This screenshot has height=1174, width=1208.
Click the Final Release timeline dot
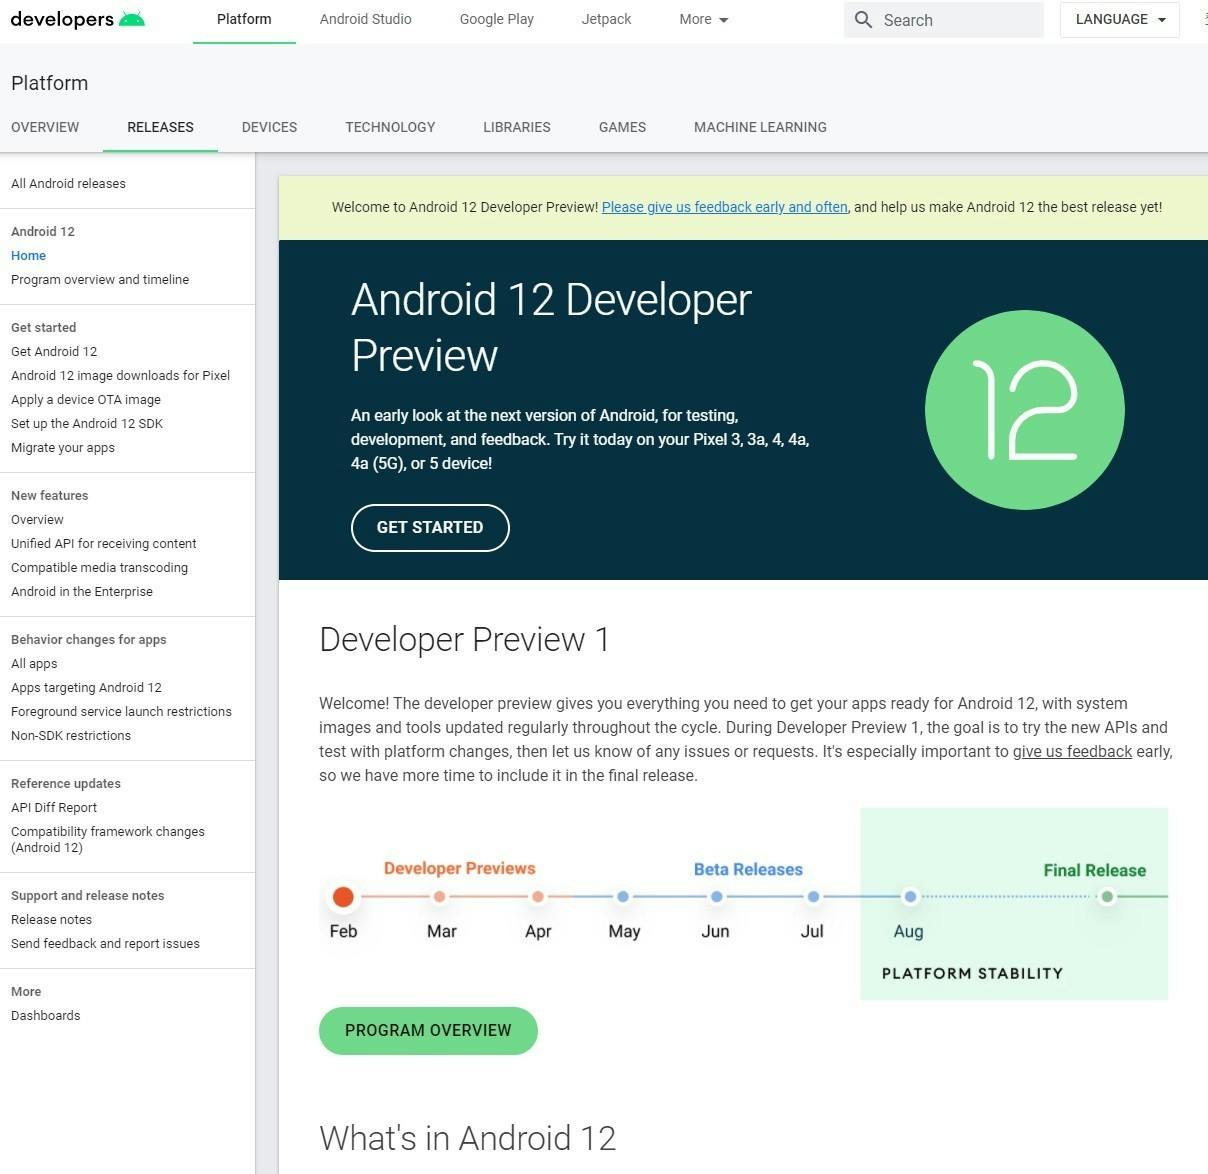[1106, 897]
